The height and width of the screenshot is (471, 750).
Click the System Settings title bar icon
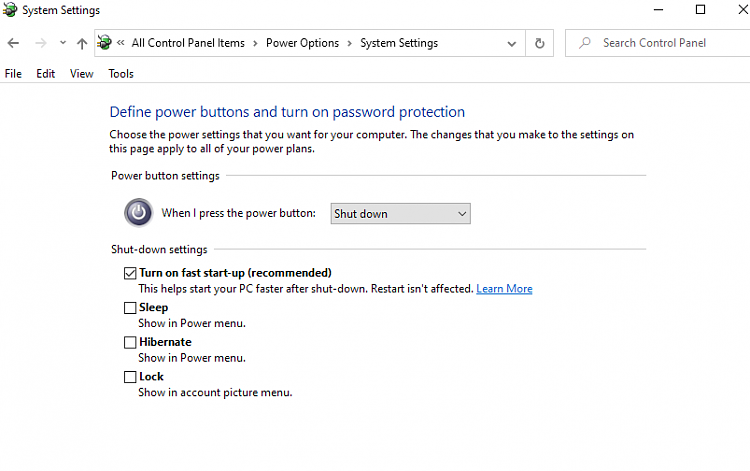click(x=10, y=10)
